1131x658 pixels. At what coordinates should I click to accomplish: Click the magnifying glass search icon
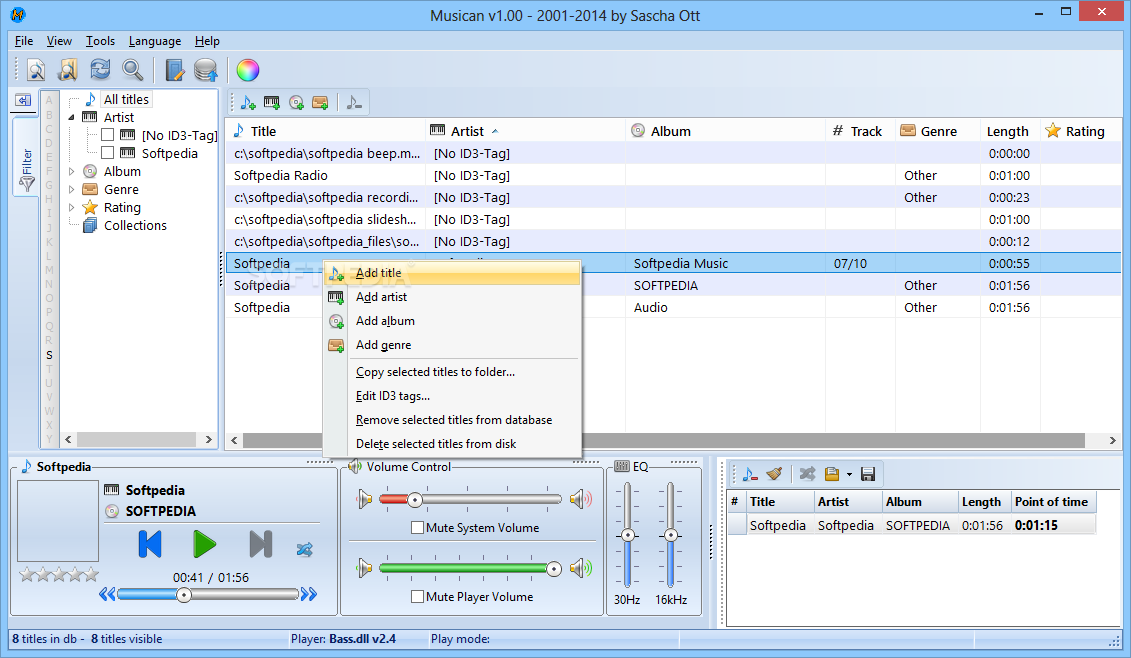[133, 70]
